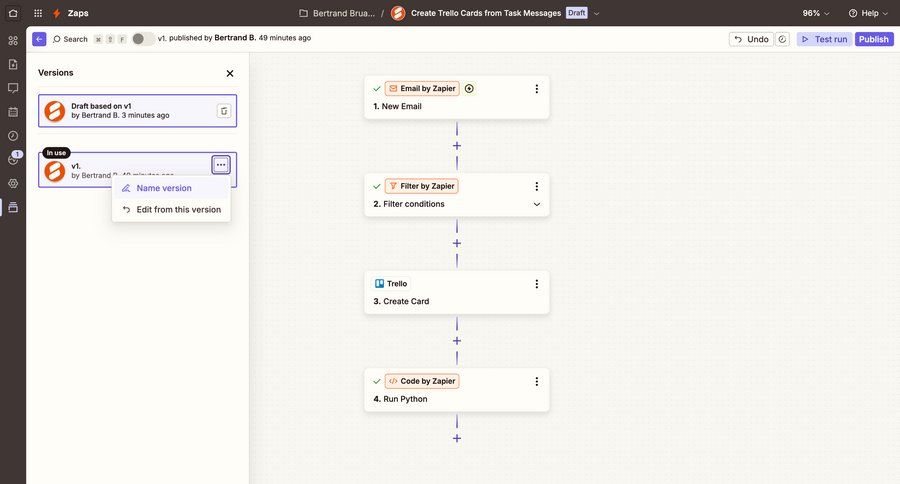
Task: Close the Versions panel
Action: click(230, 73)
